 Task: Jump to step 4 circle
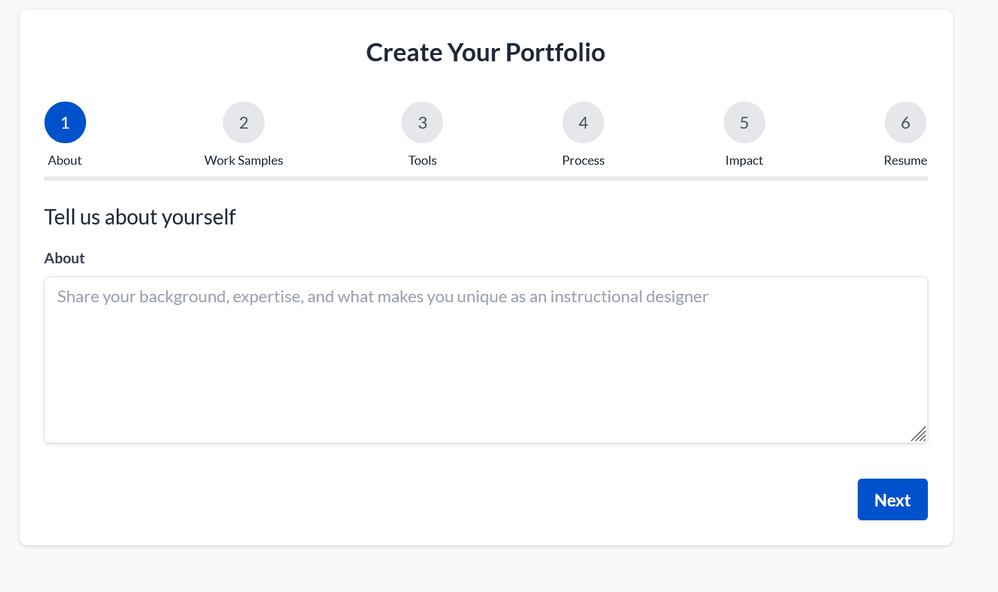pos(583,123)
